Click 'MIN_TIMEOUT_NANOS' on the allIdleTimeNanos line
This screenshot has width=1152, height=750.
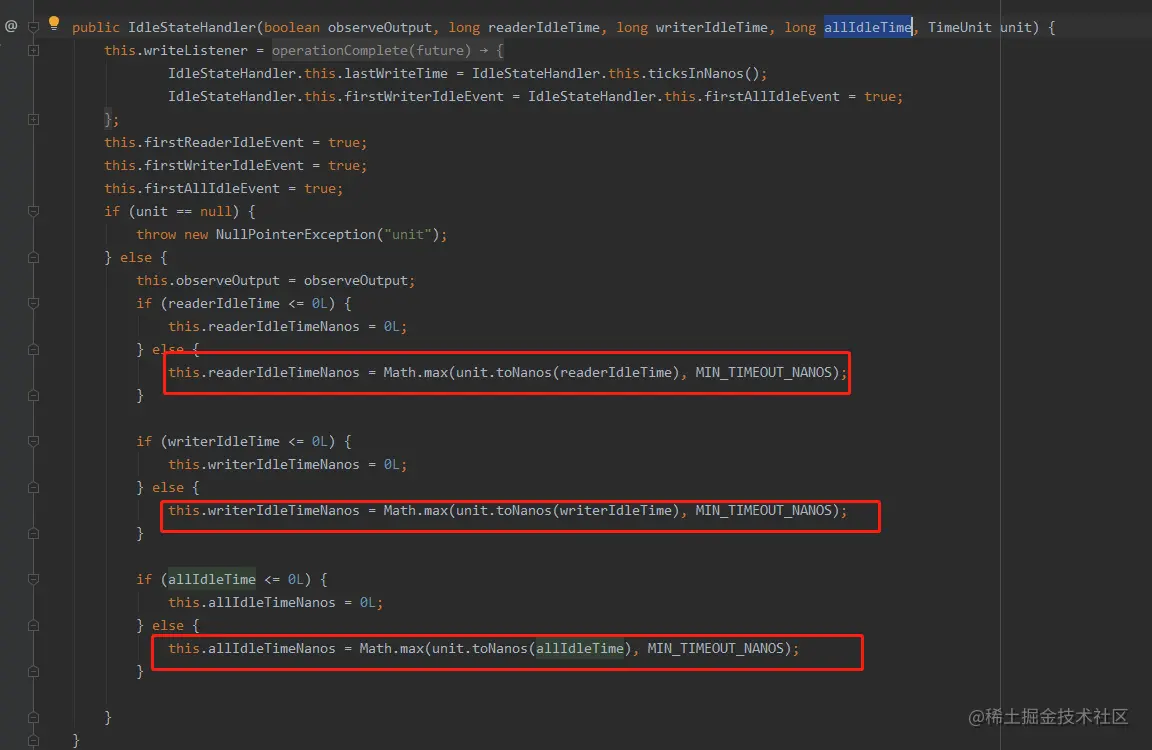(x=716, y=649)
